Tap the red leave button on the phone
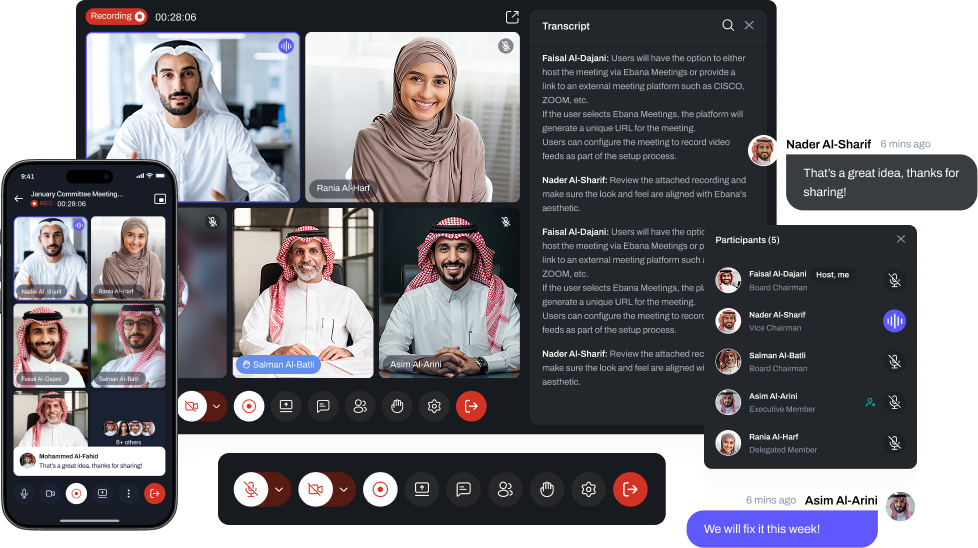Image resolution: width=978 pixels, height=548 pixels. (x=155, y=494)
